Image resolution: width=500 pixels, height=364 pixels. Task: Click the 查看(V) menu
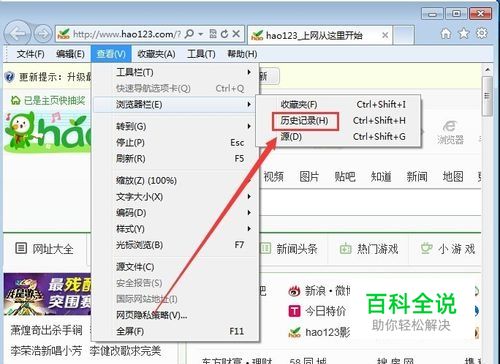tap(111, 54)
